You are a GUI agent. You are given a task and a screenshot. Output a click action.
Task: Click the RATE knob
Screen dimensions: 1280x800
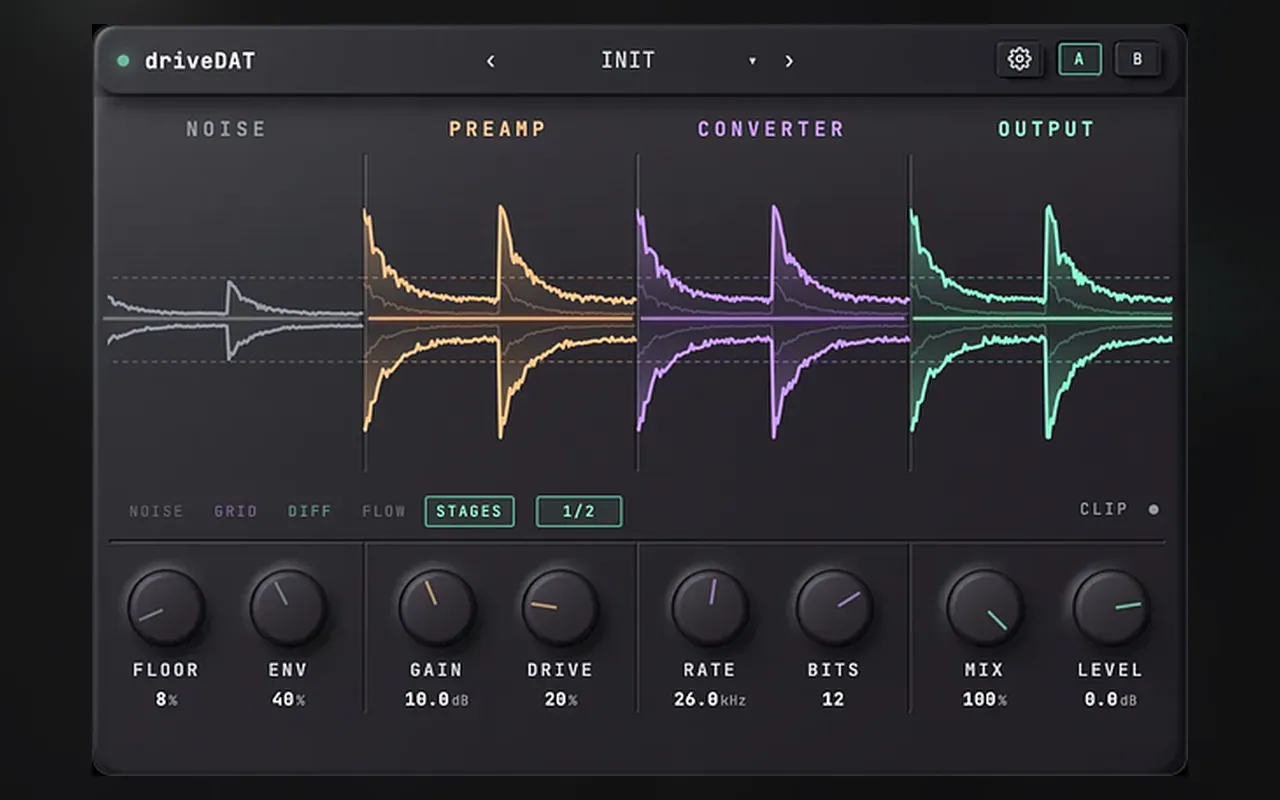point(710,608)
